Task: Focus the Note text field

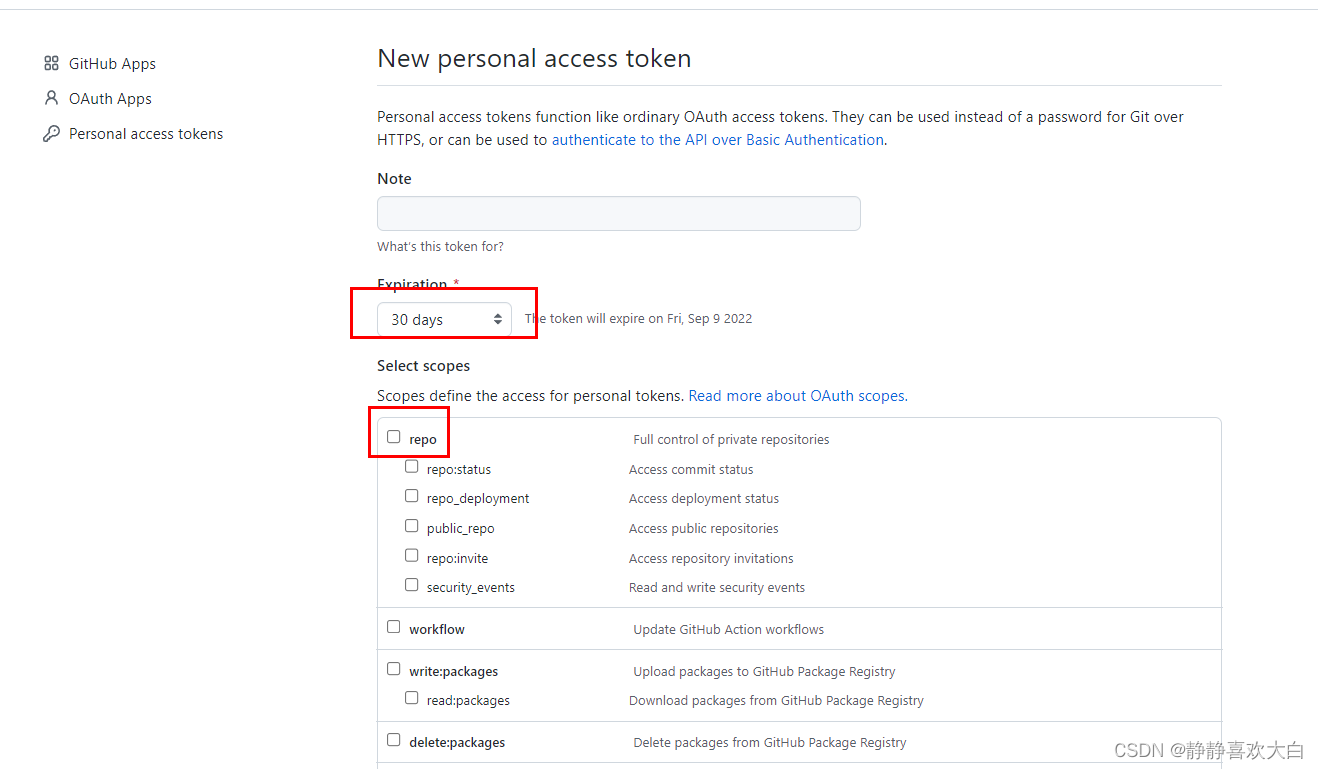Action: [x=618, y=213]
